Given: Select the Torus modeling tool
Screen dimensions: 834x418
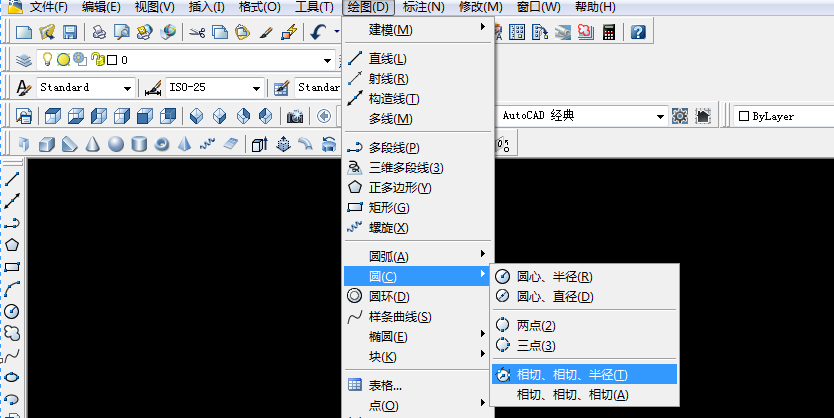Looking at the screenshot, I should click(162, 144).
